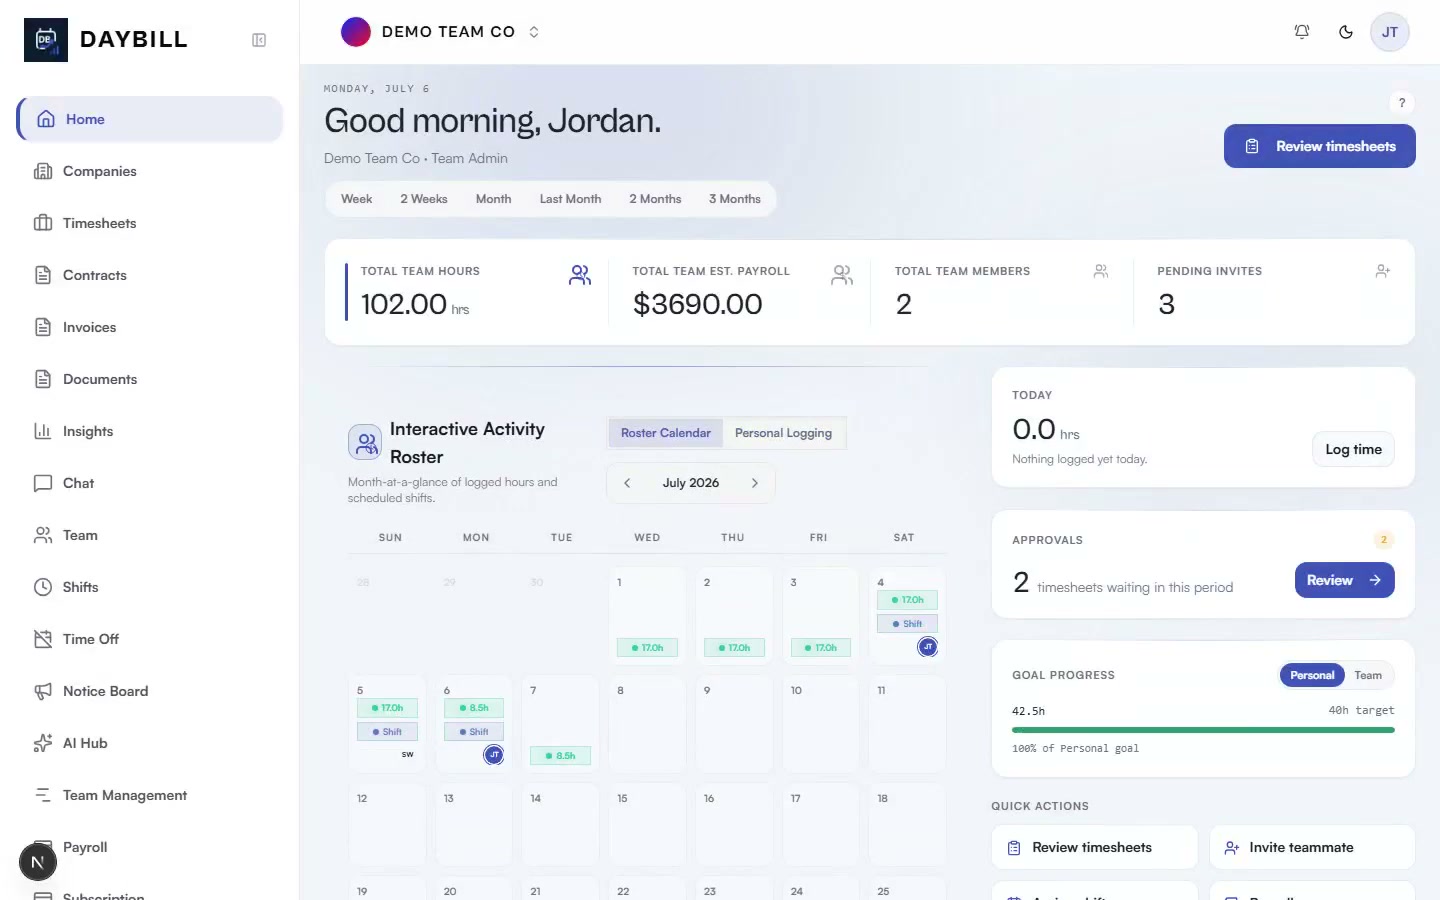The width and height of the screenshot is (1440, 900).
Task: Click the Time Off calendar icon
Action: click(x=43, y=639)
